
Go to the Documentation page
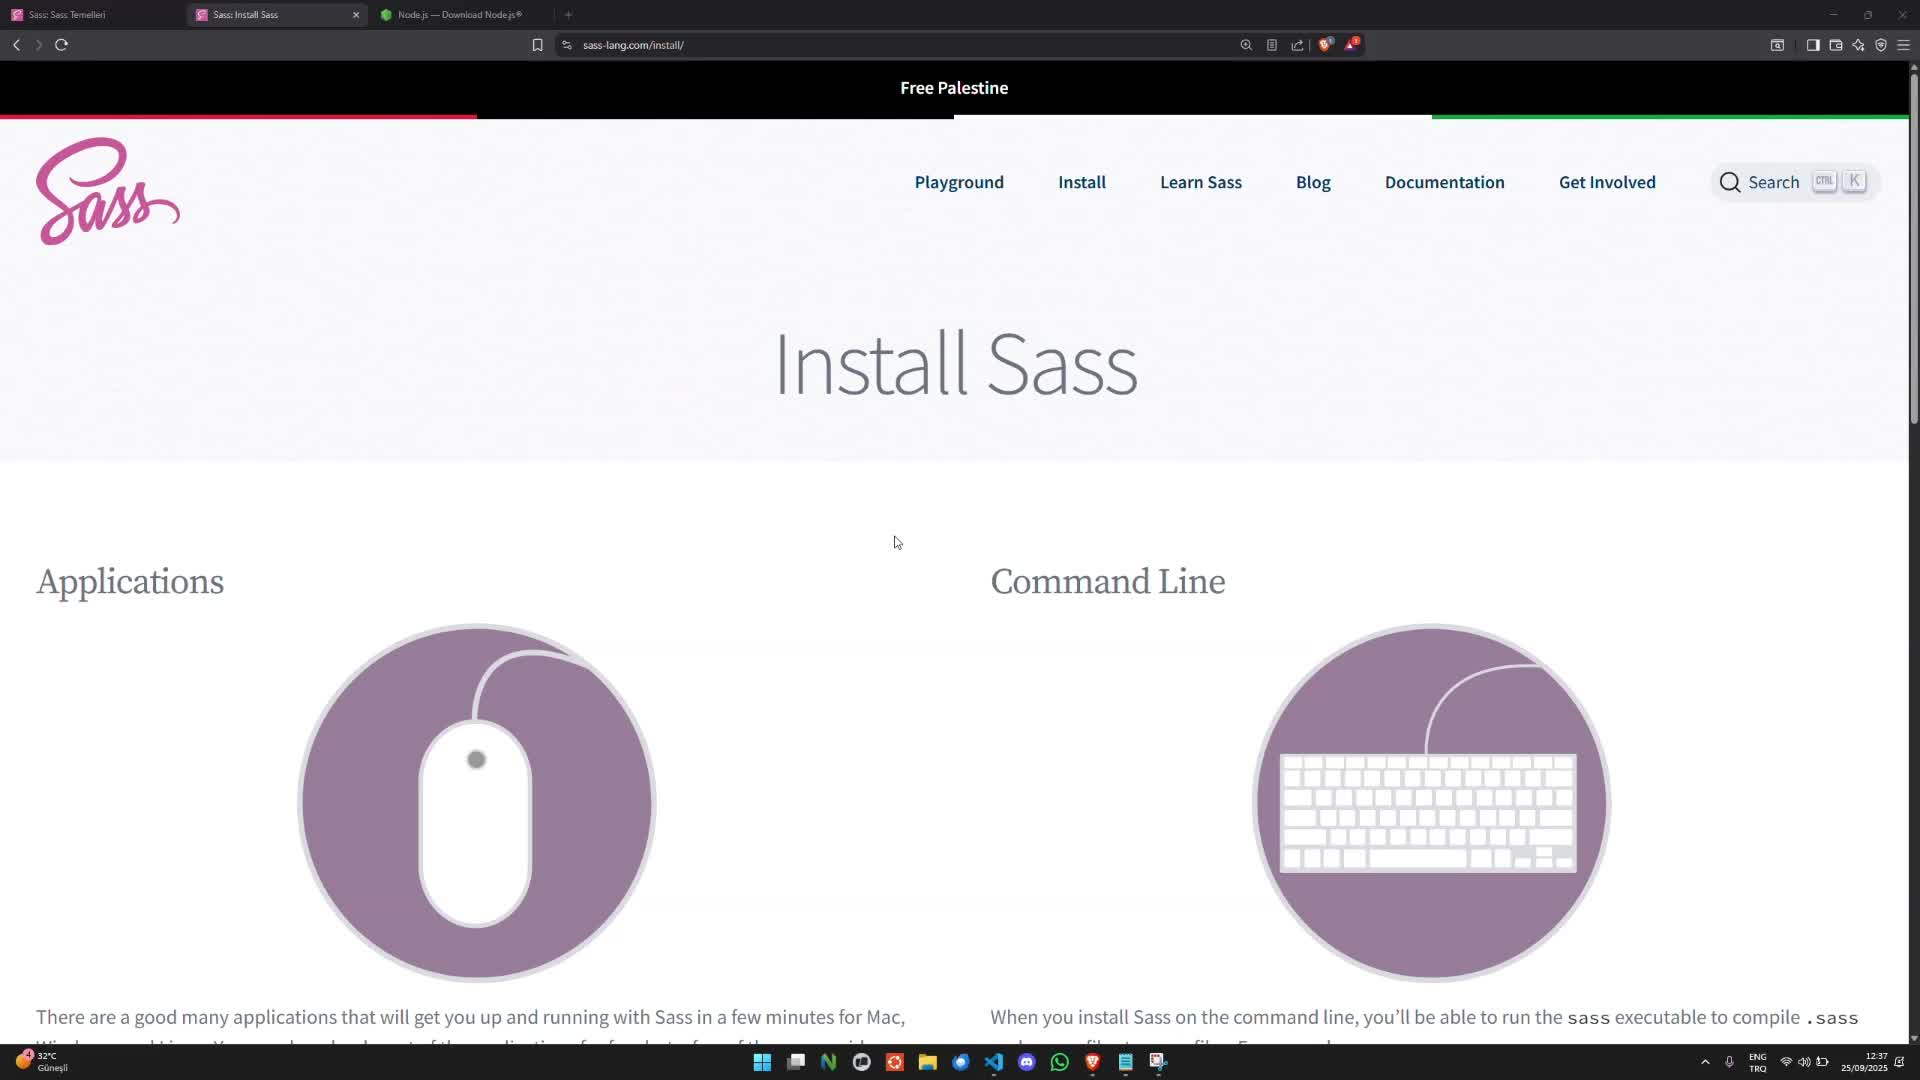click(x=1443, y=182)
